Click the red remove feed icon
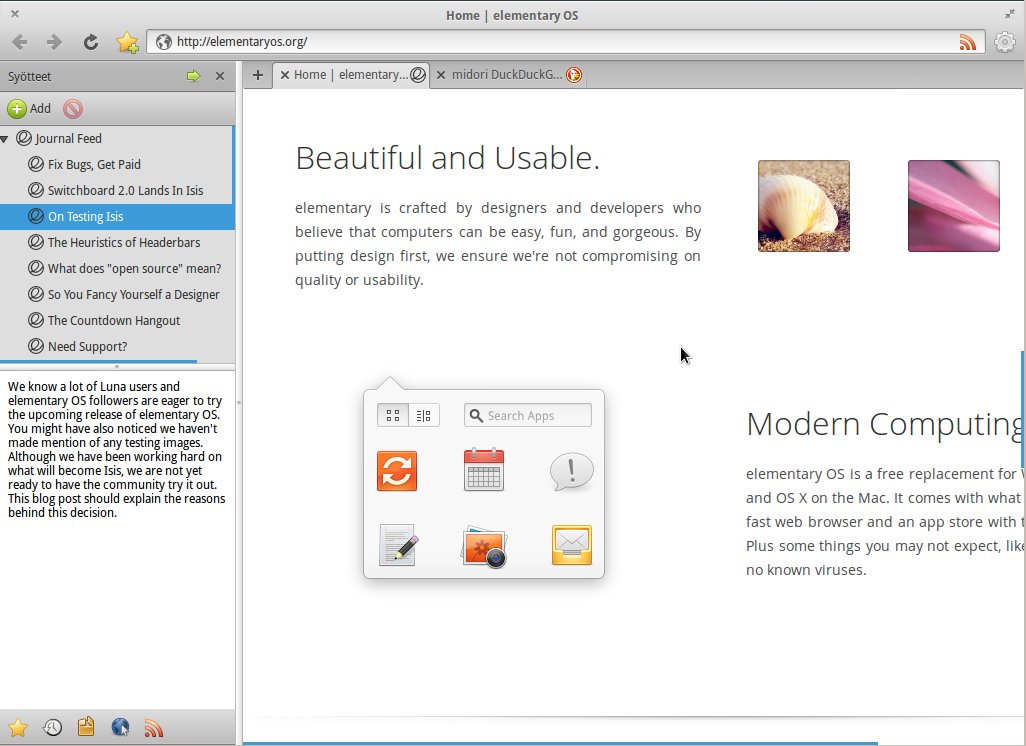Image resolution: width=1026 pixels, height=746 pixels. [x=73, y=109]
